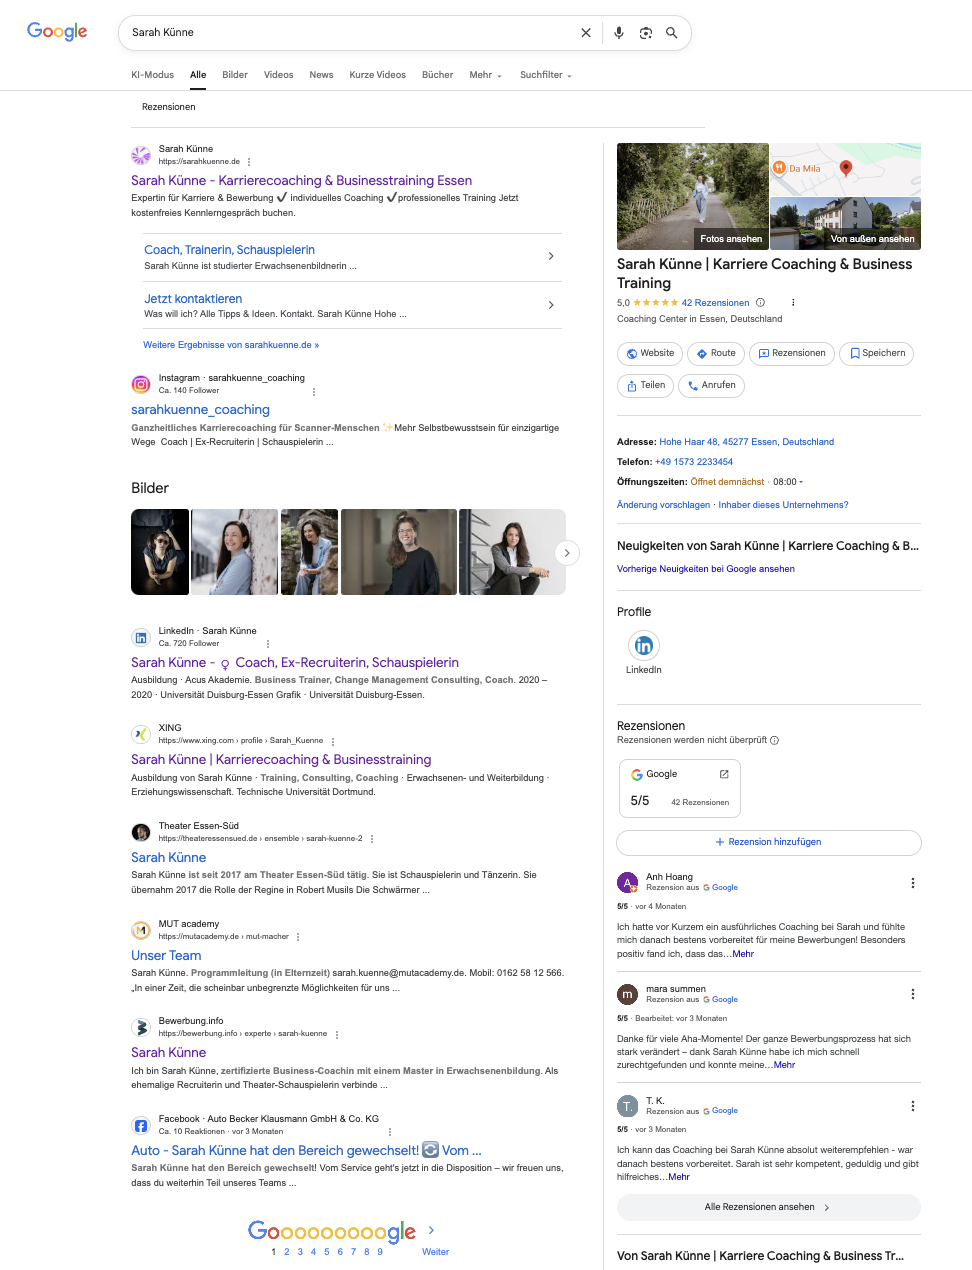Expand the Mehr dropdown menu

point(485,75)
